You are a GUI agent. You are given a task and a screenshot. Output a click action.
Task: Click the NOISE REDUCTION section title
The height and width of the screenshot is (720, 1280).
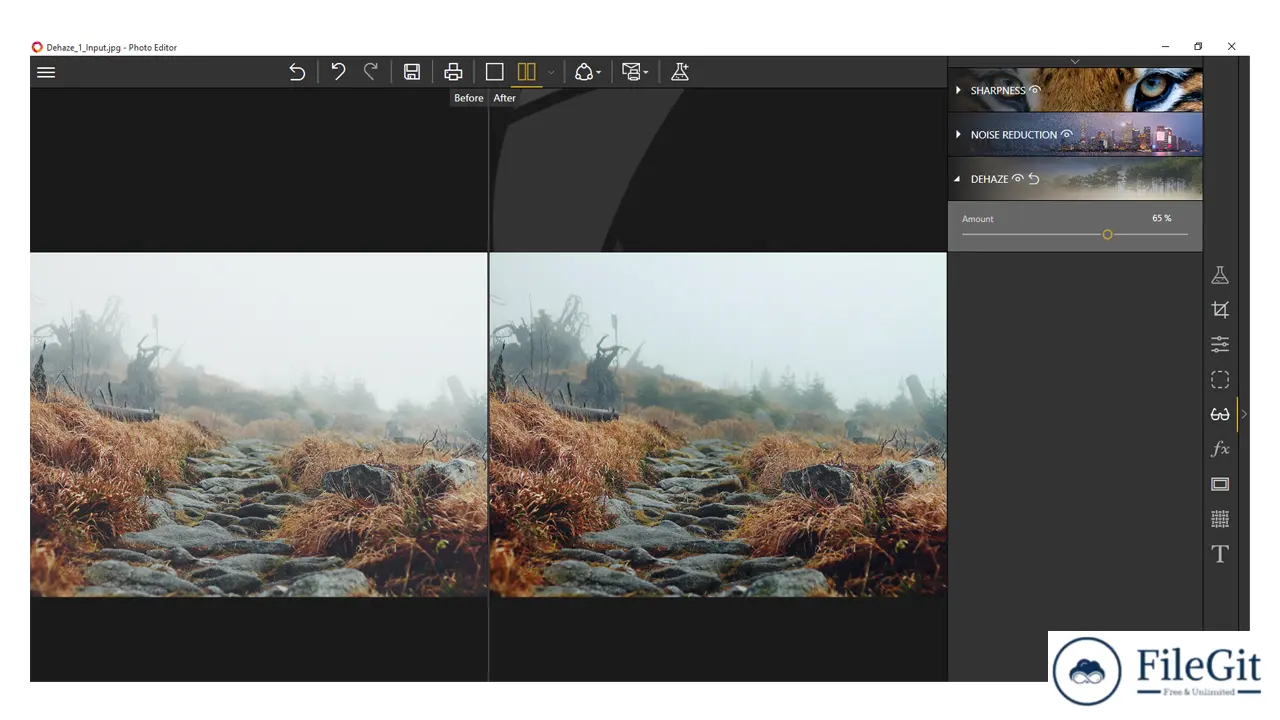tap(1013, 135)
